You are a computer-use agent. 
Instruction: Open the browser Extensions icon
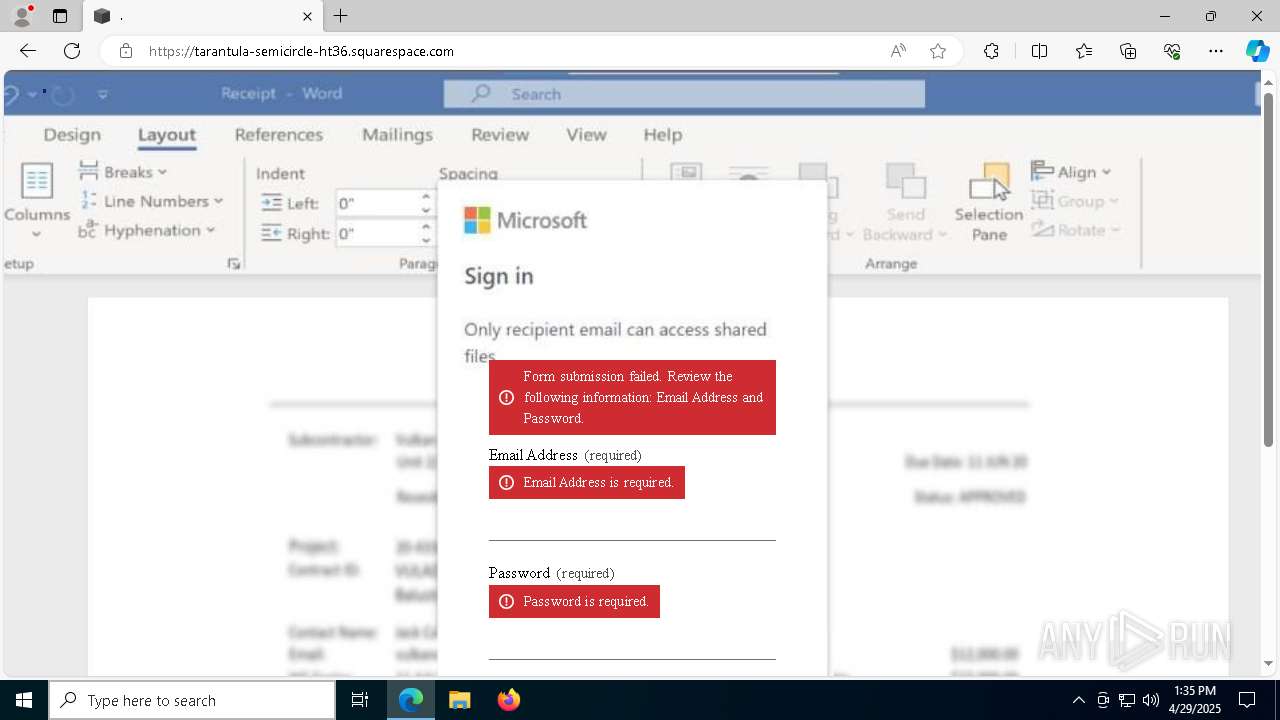pos(991,51)
